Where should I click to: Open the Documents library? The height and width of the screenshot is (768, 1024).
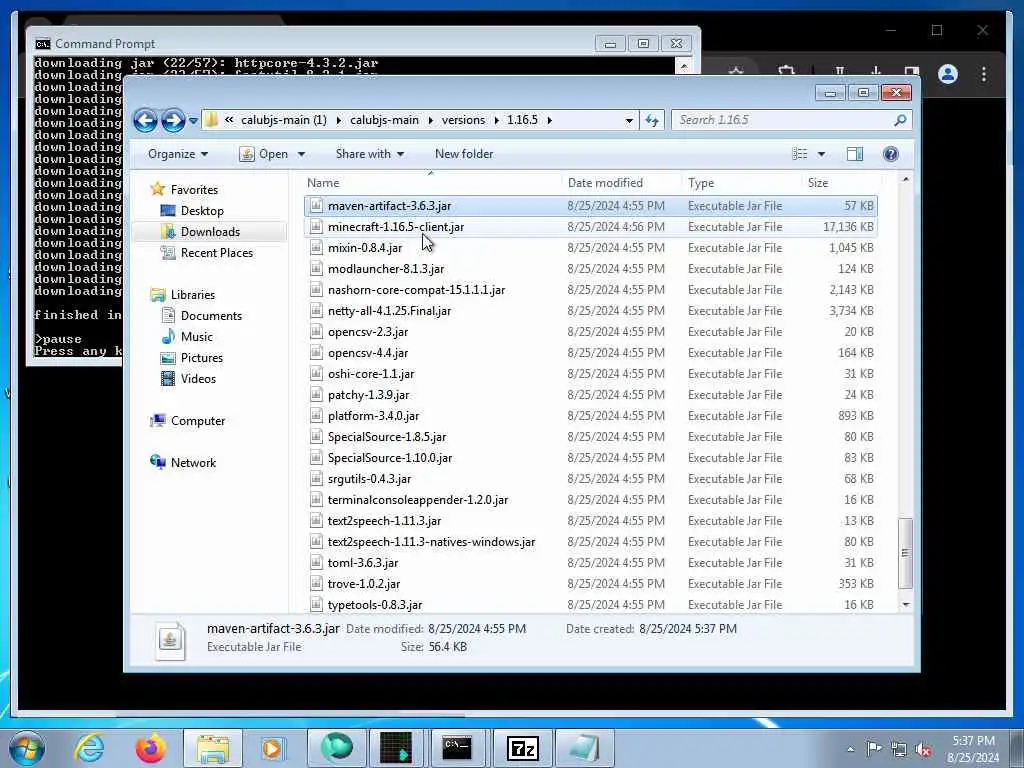click(211, 316)
